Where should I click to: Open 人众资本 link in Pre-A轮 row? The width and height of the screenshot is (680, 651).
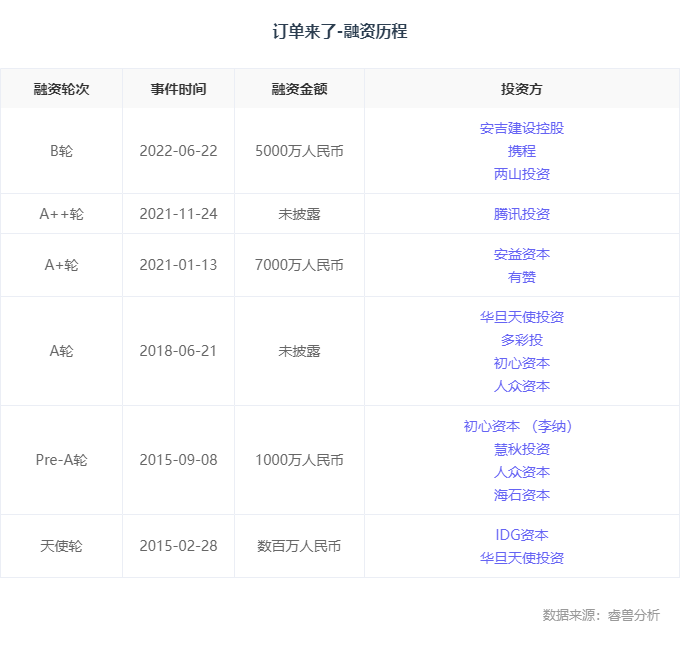click(x=522, y=472)
